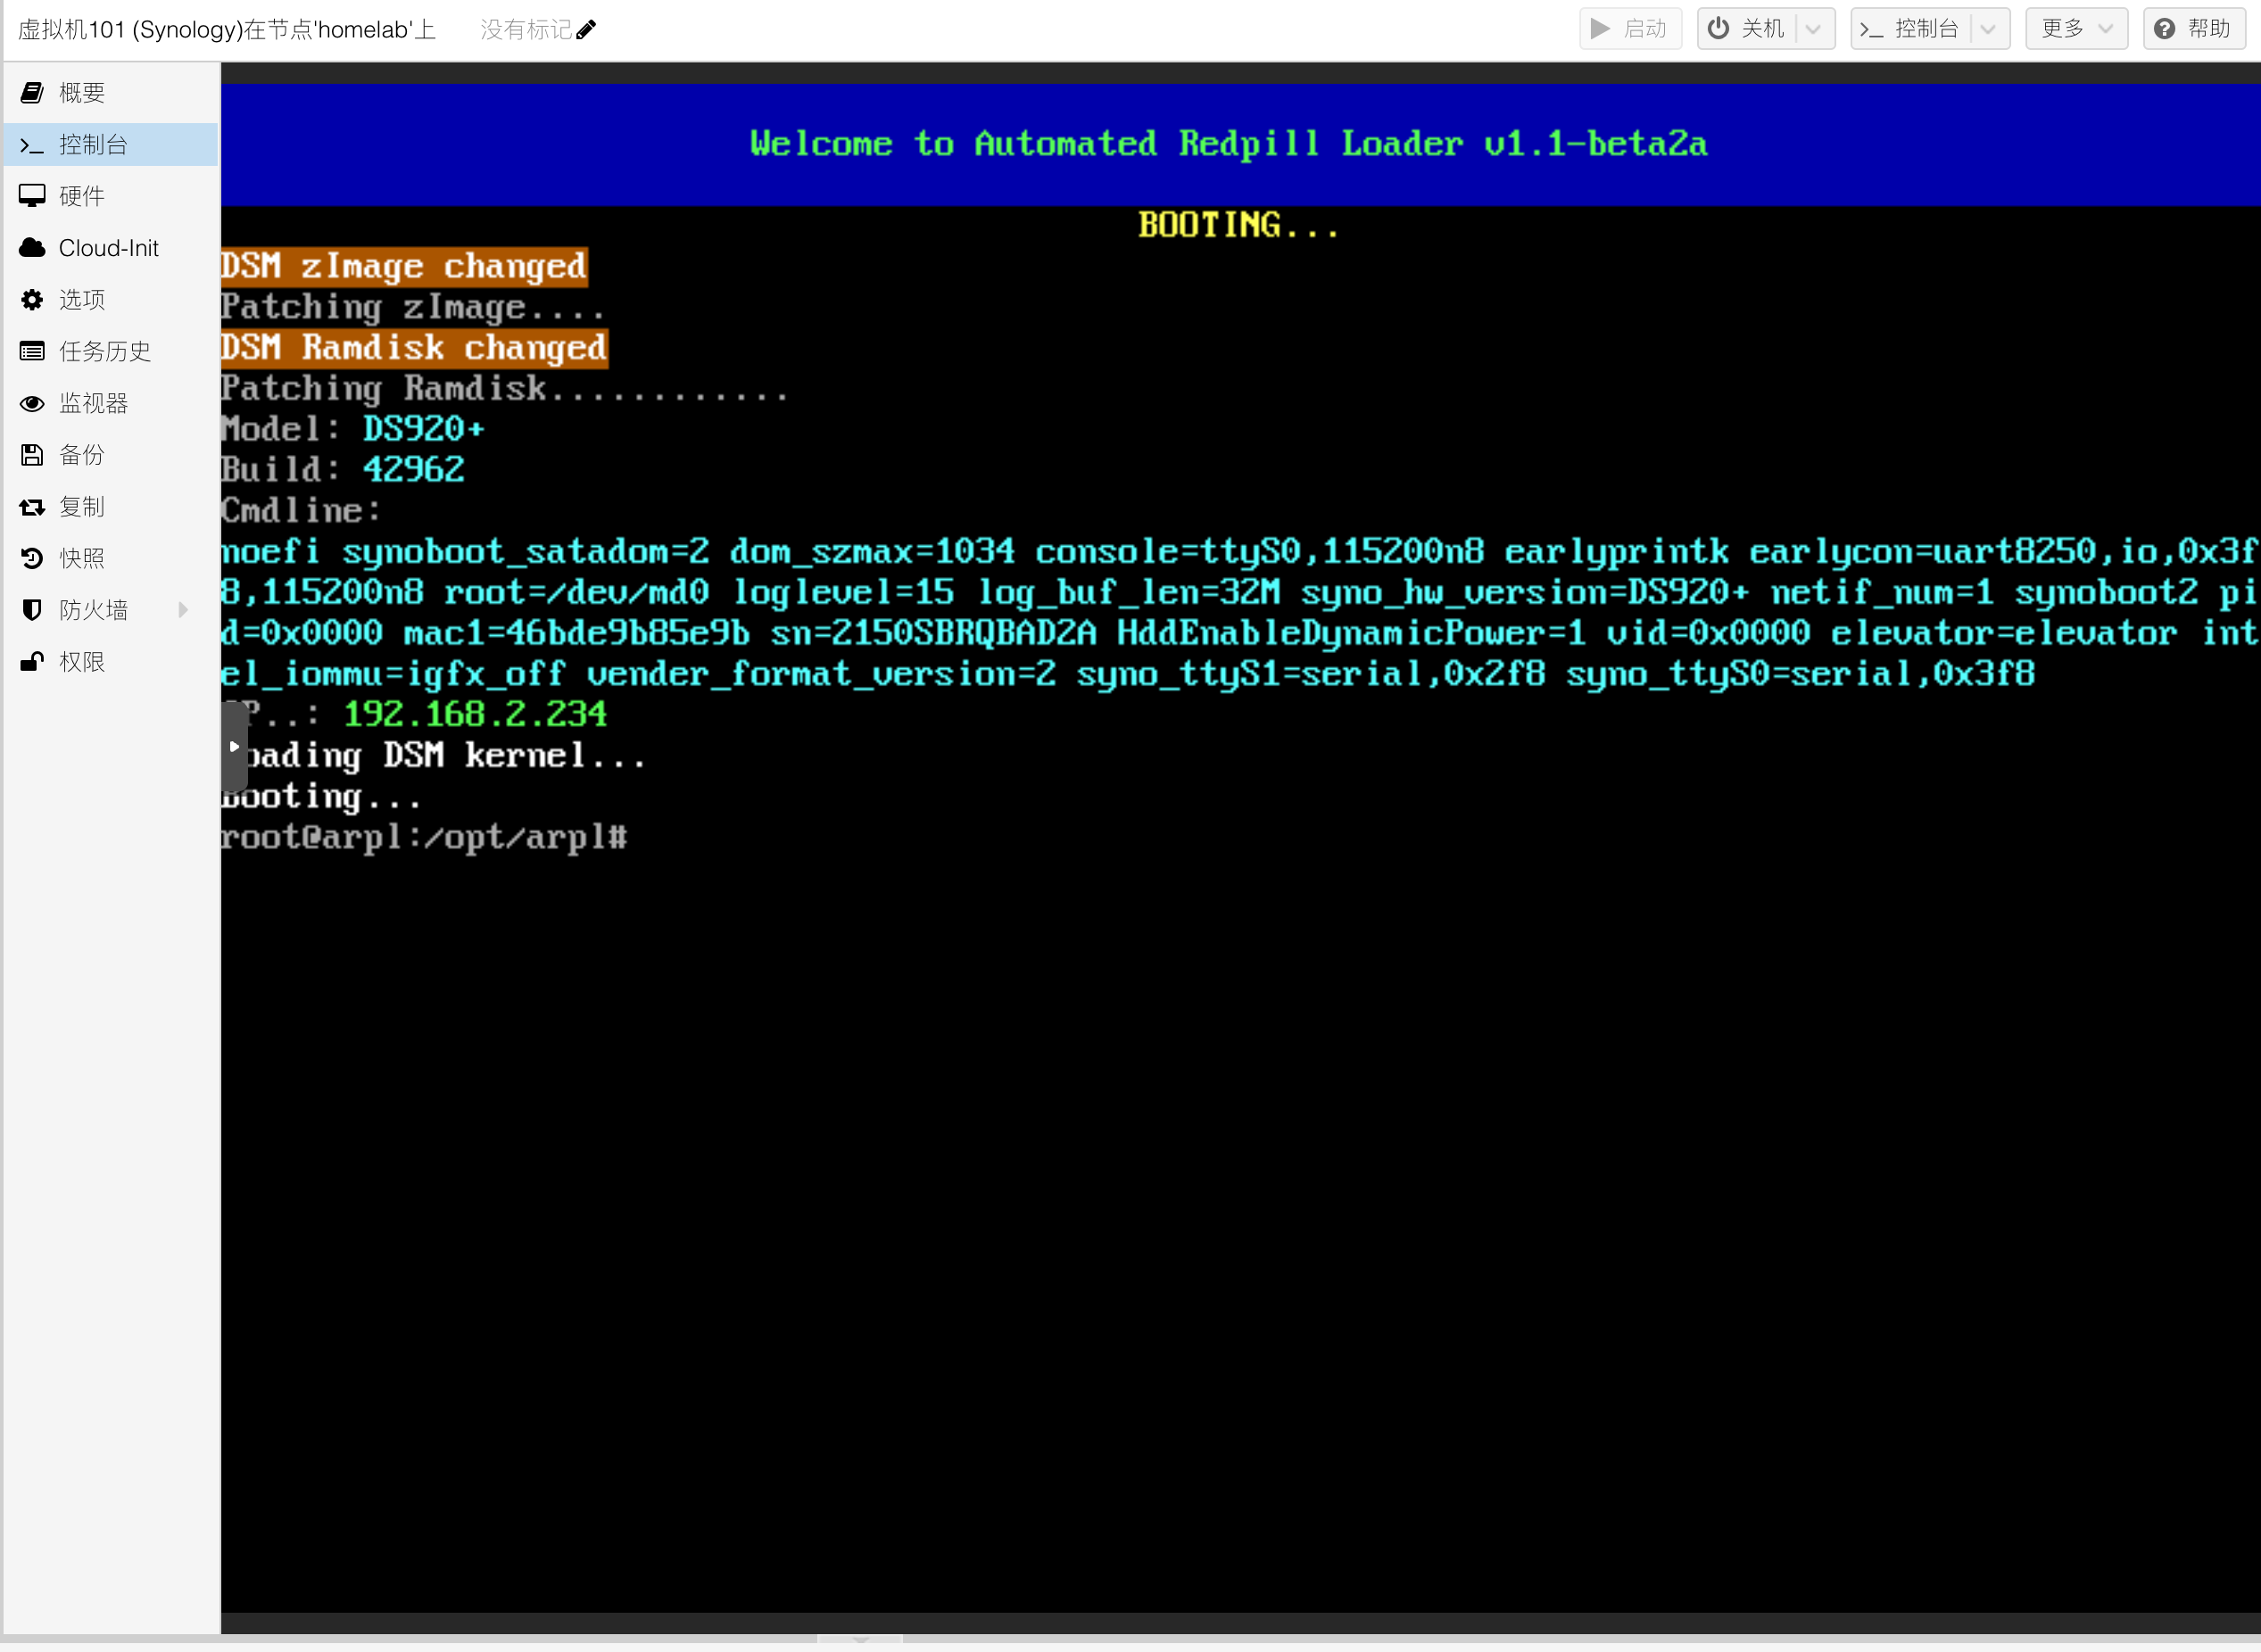Open the 关机 dropdown arrow
This screenshot has width=2261, height=1652.
point(1814,29)
